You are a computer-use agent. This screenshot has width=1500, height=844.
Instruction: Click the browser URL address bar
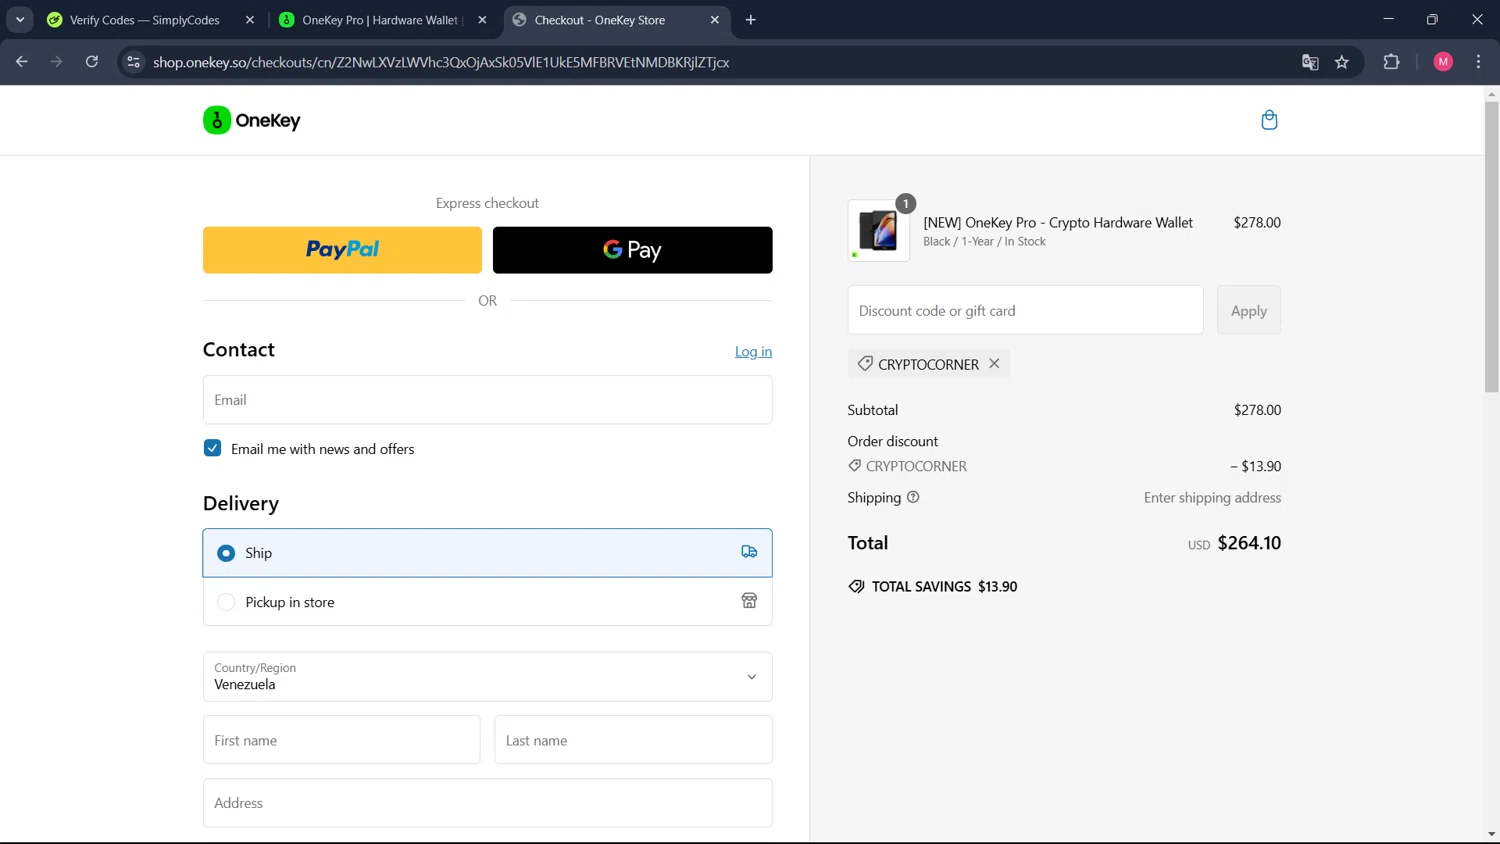click(x=720, y=62)
